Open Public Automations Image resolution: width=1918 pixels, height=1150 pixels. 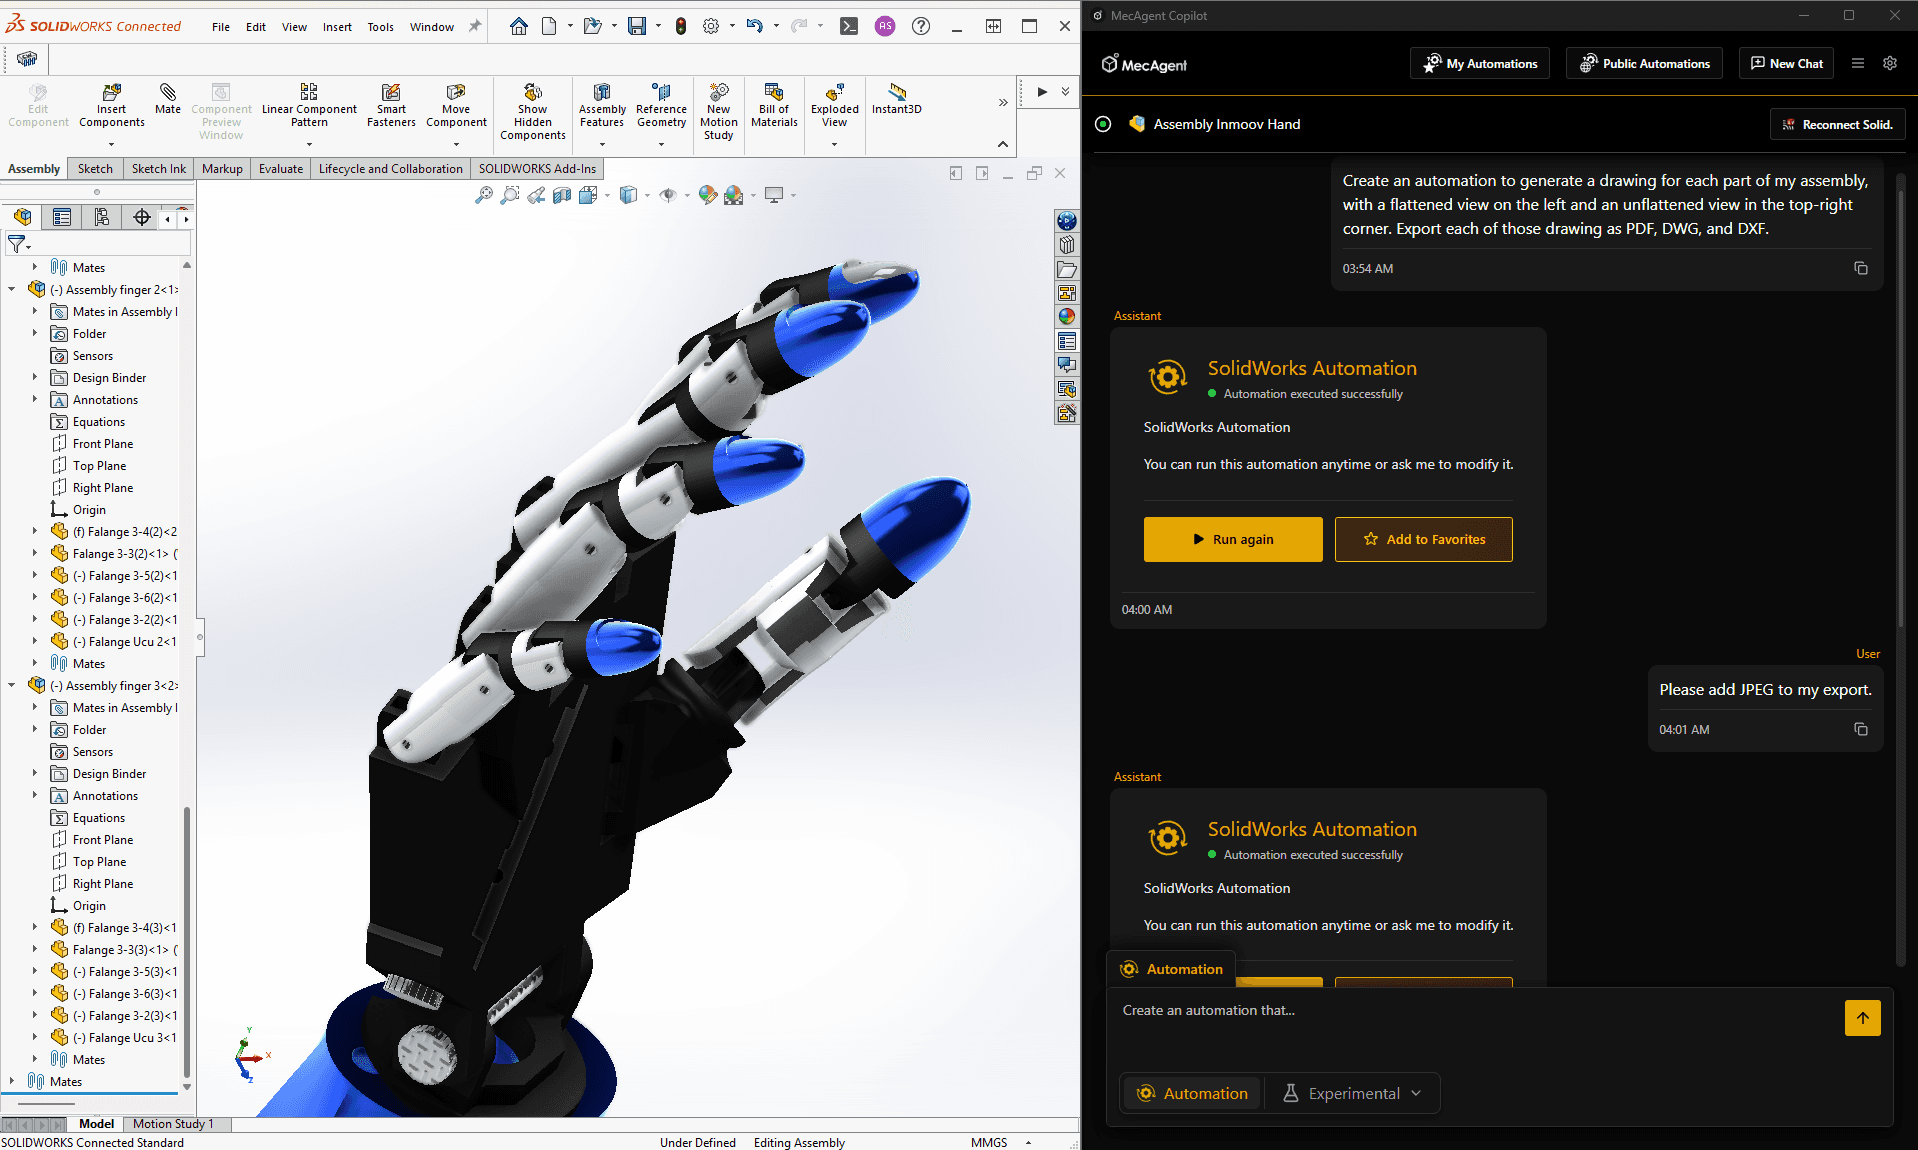click(1644, 63)
